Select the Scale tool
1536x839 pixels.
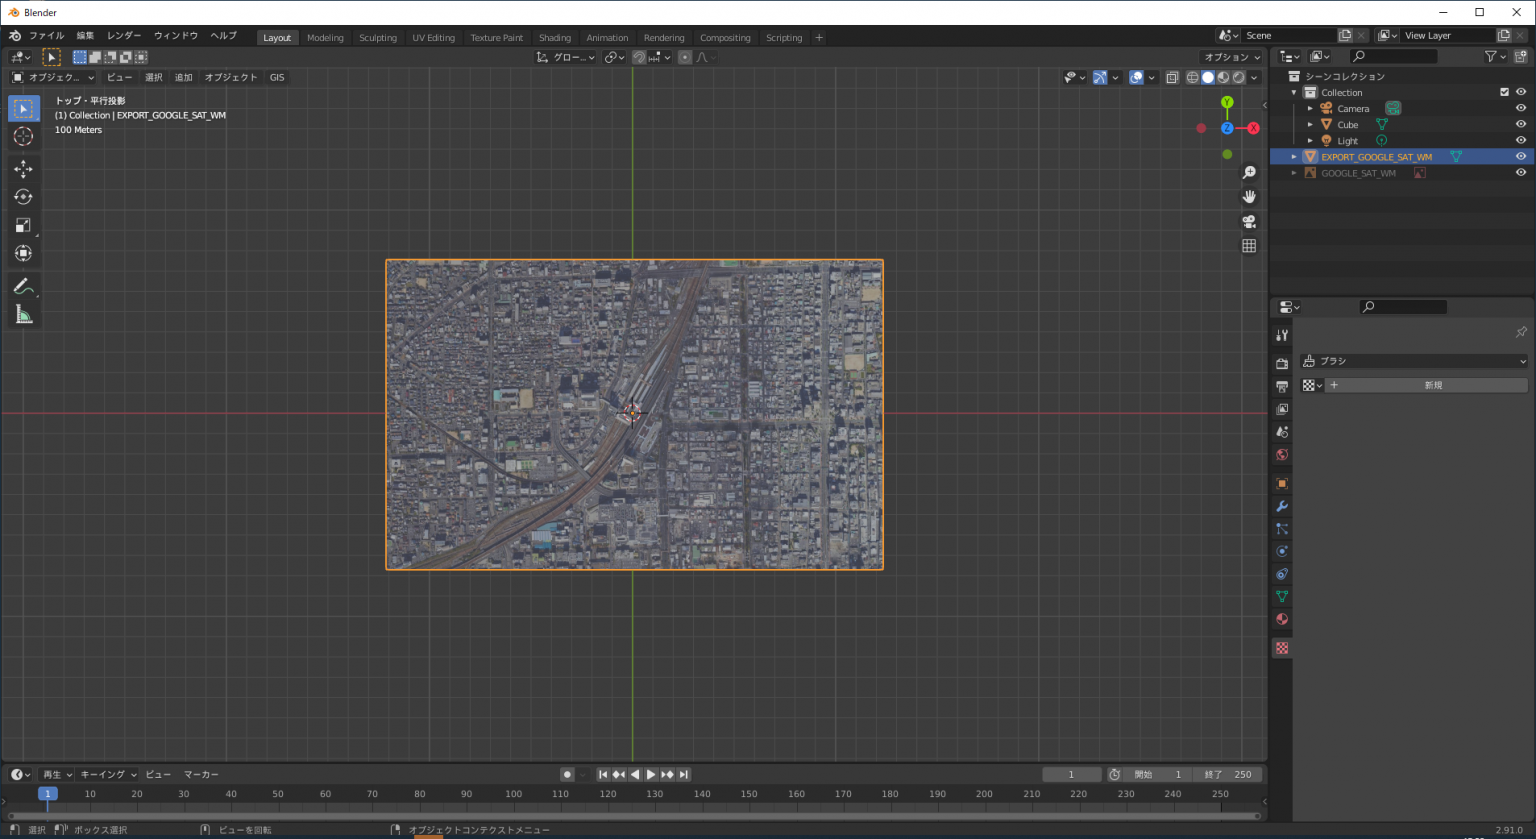coord(23,225)
